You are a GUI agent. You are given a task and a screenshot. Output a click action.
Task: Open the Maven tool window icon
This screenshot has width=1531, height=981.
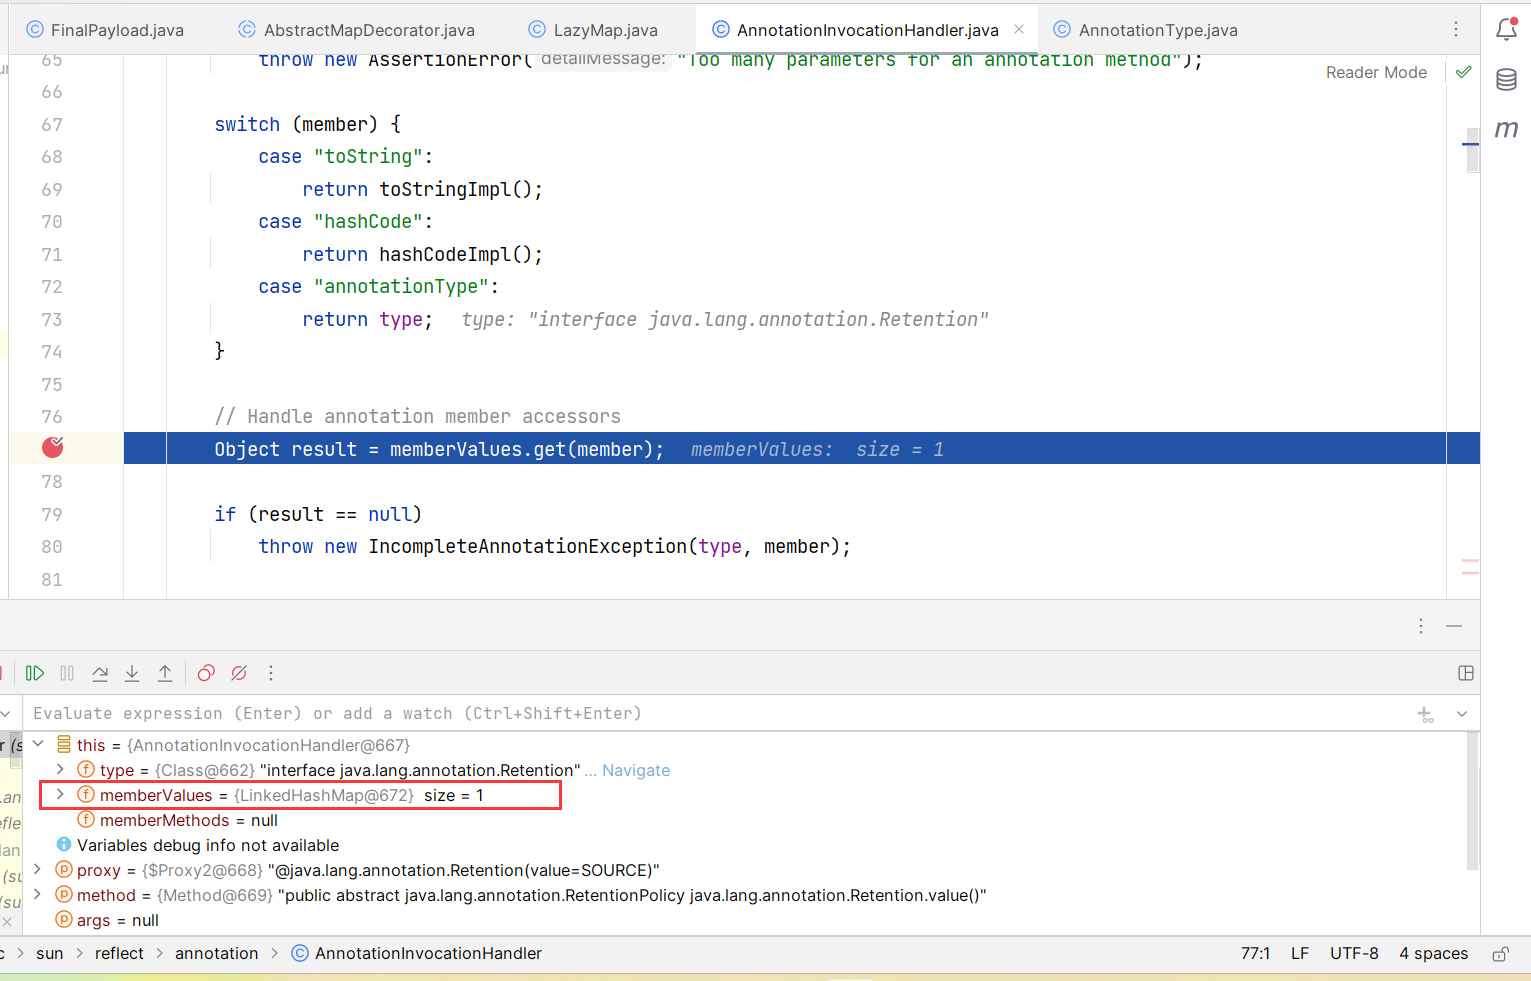click(x=1506, y=129)
